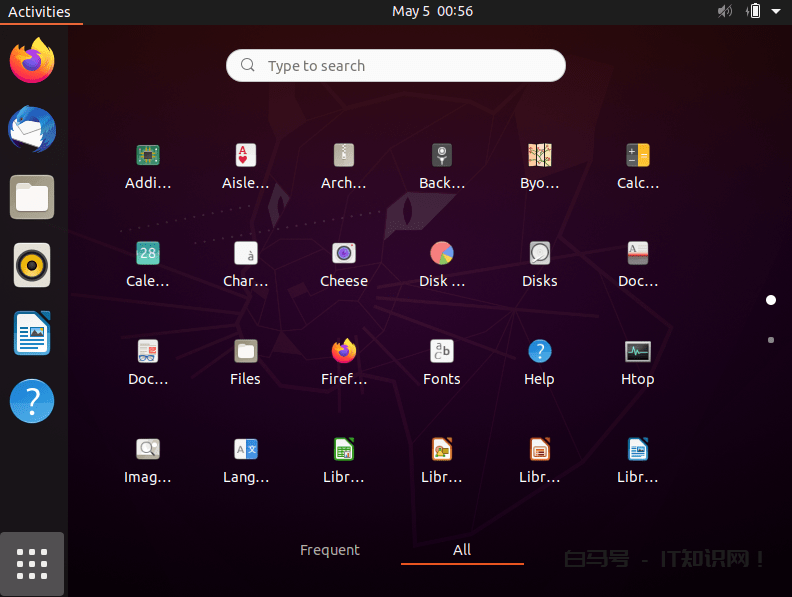Launch the Cheese webcam app
Viewport: 792px width, 597px height.
point(344,254)
